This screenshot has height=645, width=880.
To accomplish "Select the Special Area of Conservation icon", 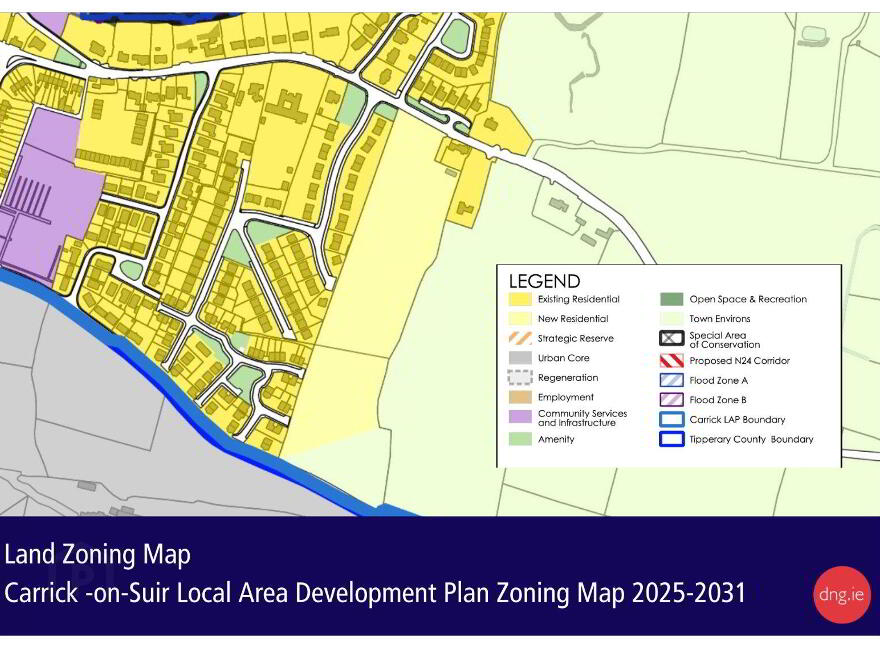I will click(x=671, y=338).
